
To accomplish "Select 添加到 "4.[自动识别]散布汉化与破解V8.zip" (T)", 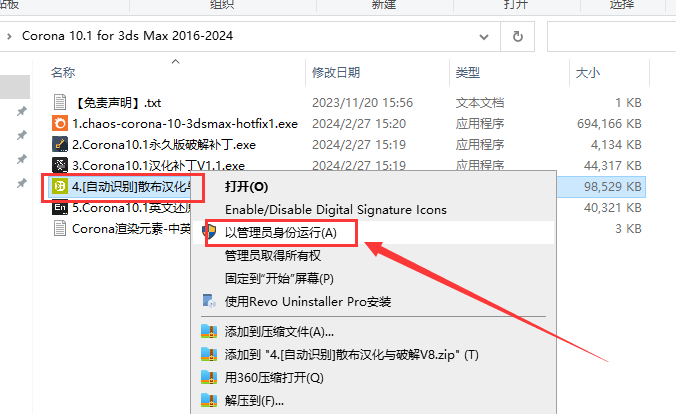I will (352, 355).
